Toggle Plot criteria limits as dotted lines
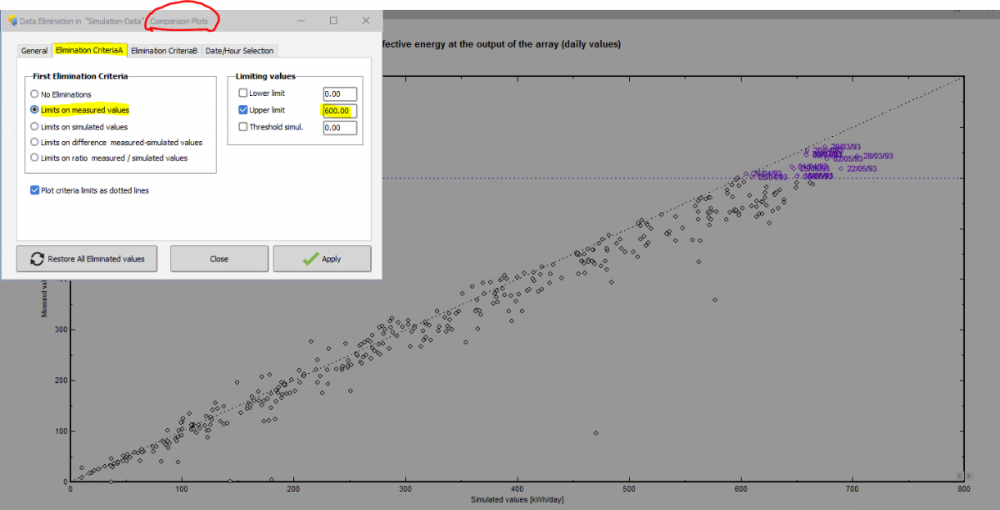Image resolution: width=1000 pixels, height=510 pixels. tap(36, 190)
